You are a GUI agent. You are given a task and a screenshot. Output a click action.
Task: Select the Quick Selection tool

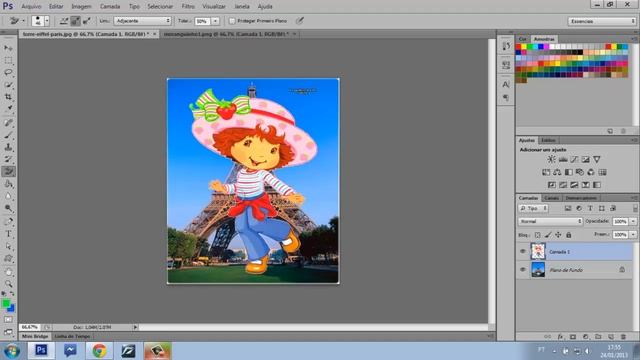click(x=8, y=85)
